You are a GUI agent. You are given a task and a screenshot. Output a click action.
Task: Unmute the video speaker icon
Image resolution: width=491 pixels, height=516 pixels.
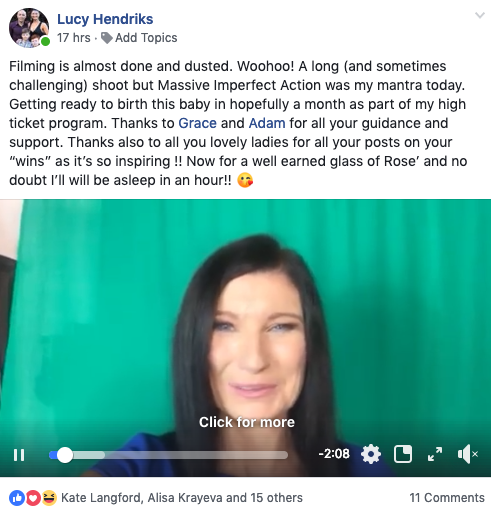[468, 454]
